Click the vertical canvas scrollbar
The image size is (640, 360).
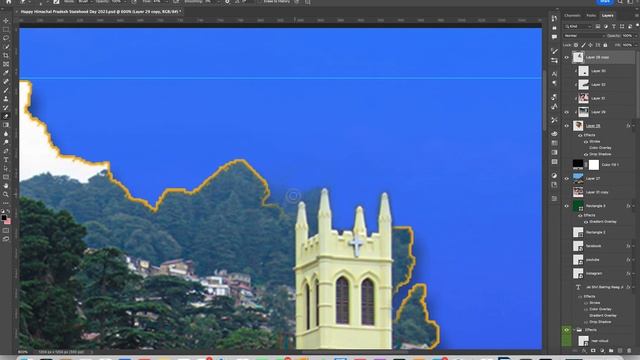tap(544, 100)
